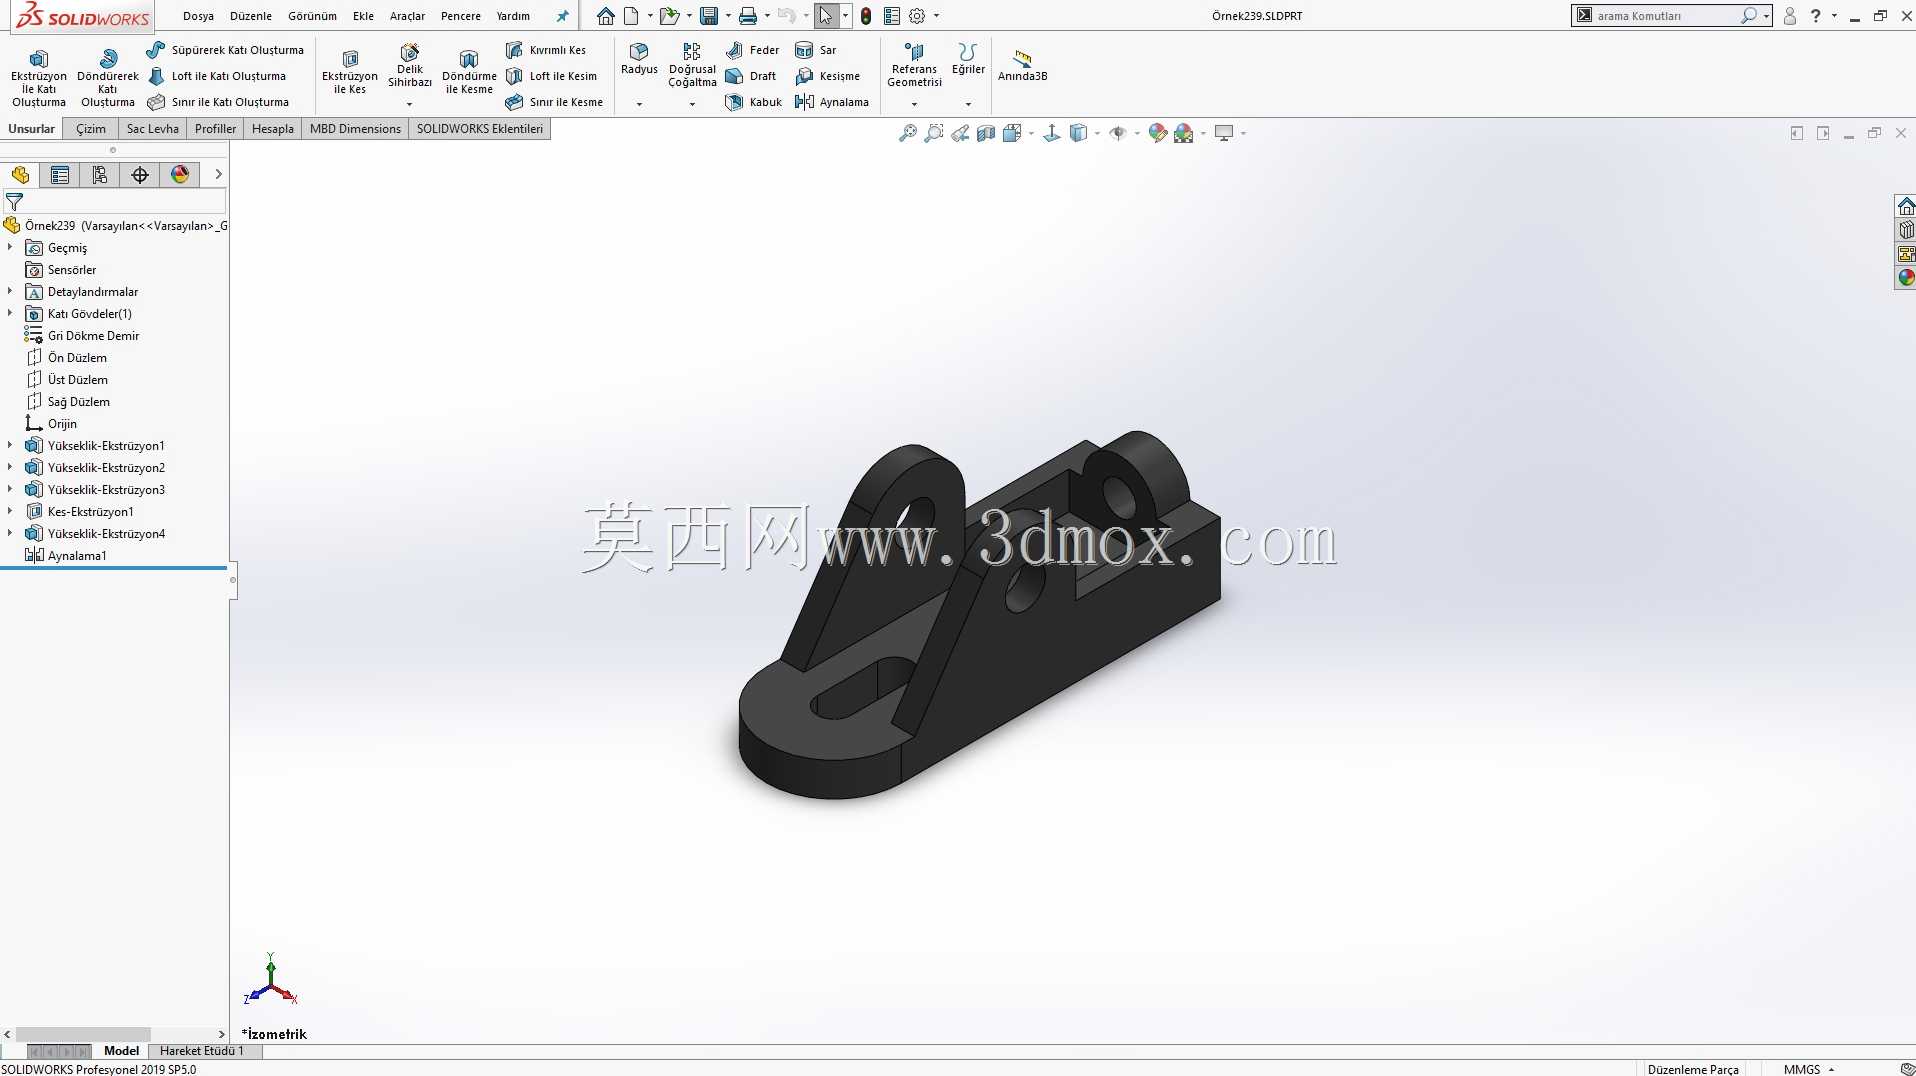Open Delik Sihirbazı tool
Viewport: 1916px width, 1076px height.
(x=409, y=65)
